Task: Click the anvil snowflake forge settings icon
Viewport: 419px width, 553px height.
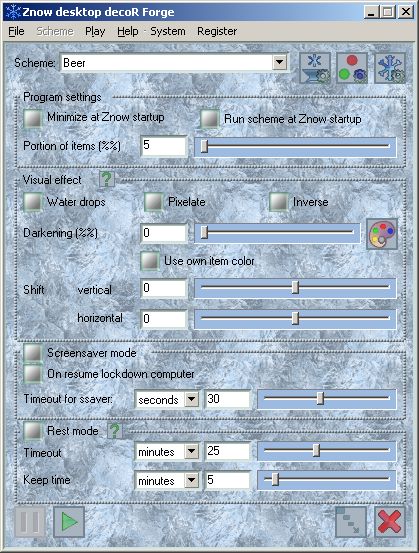Action: point(315,68)
